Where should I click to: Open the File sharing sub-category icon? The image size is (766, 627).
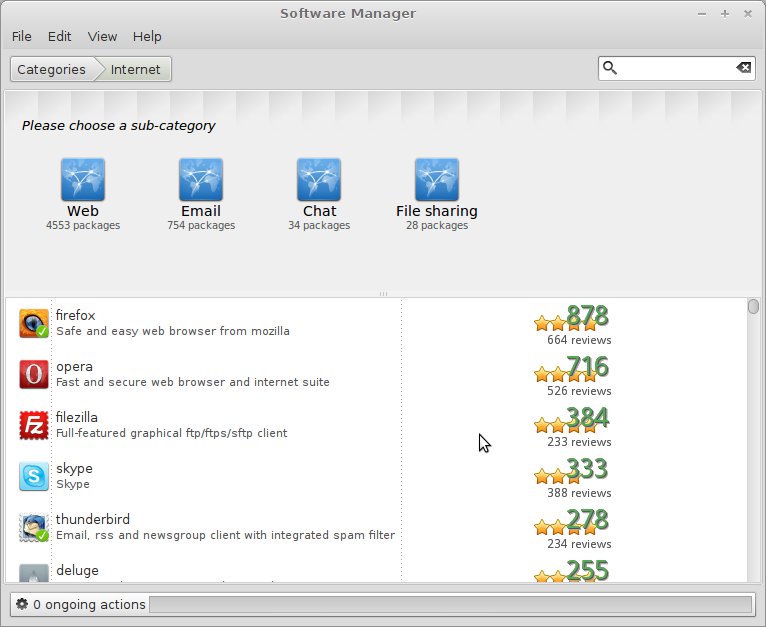click(x=437, y=180)
